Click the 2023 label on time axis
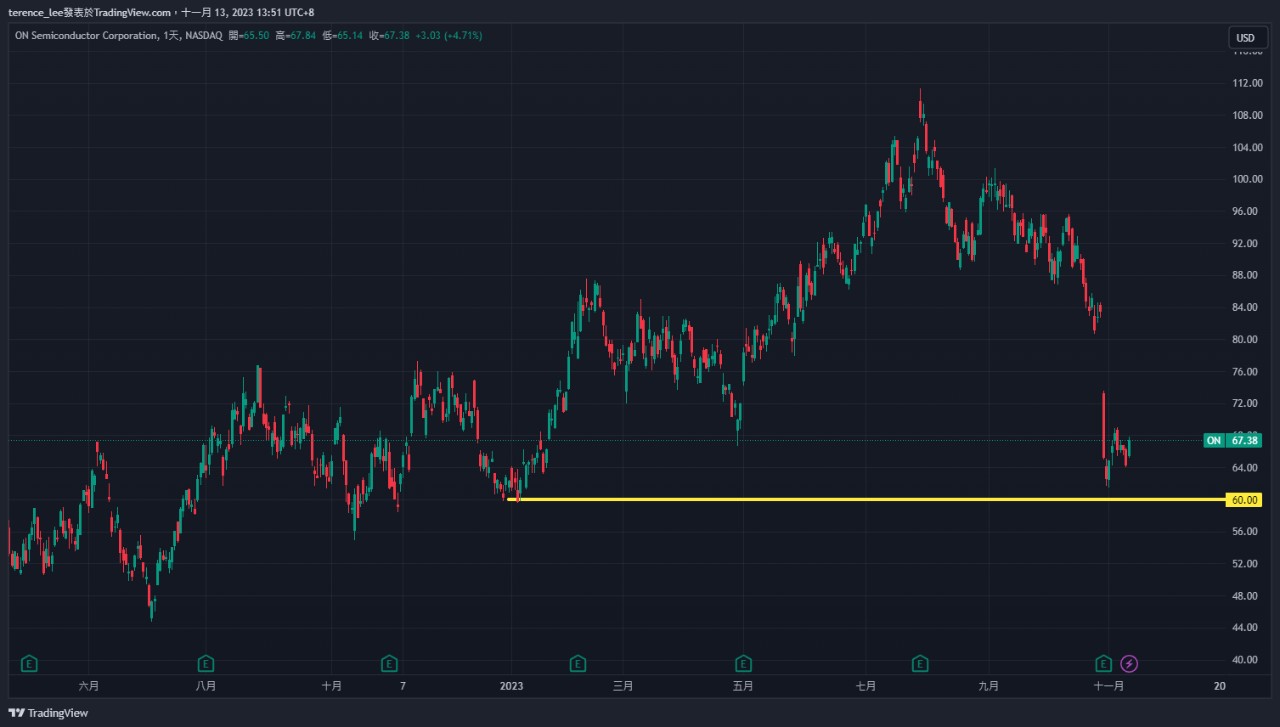Image resolution: width=1280 pixels, height=727 pixels. [511, 686]
